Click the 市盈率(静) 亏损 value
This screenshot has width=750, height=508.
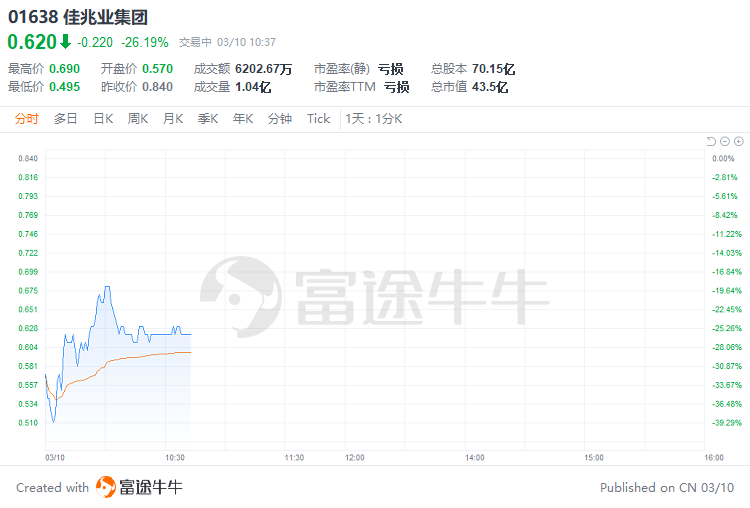click(390, 69)
